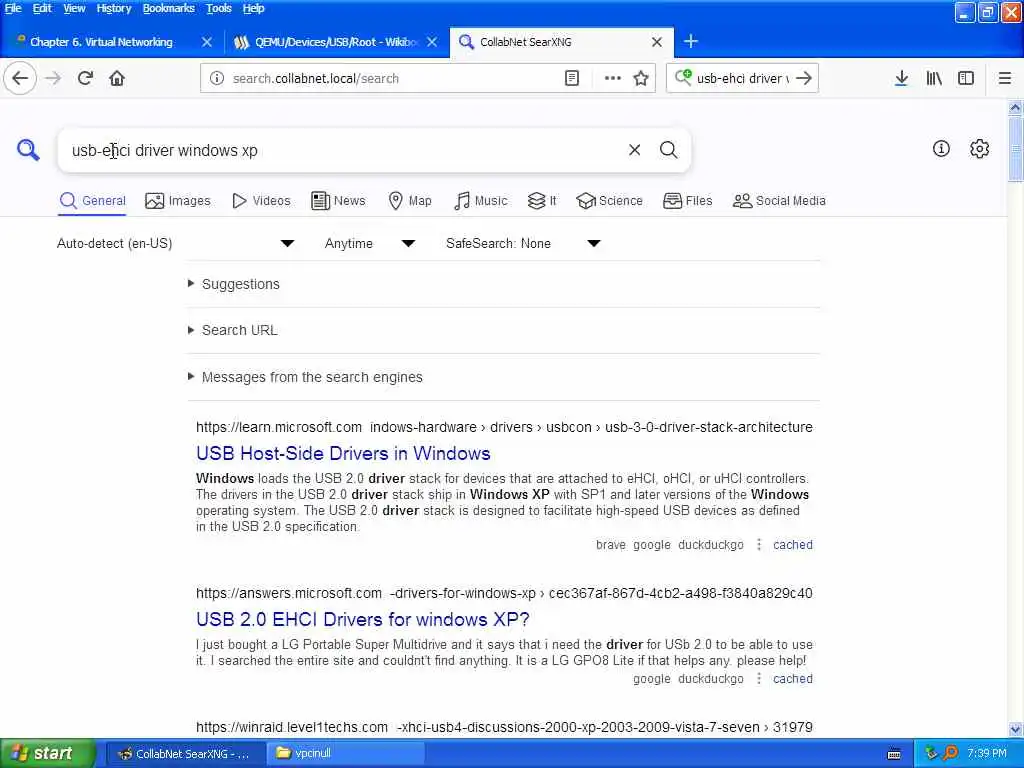
Task: Open a new browser tab
Action: [690, 42]
